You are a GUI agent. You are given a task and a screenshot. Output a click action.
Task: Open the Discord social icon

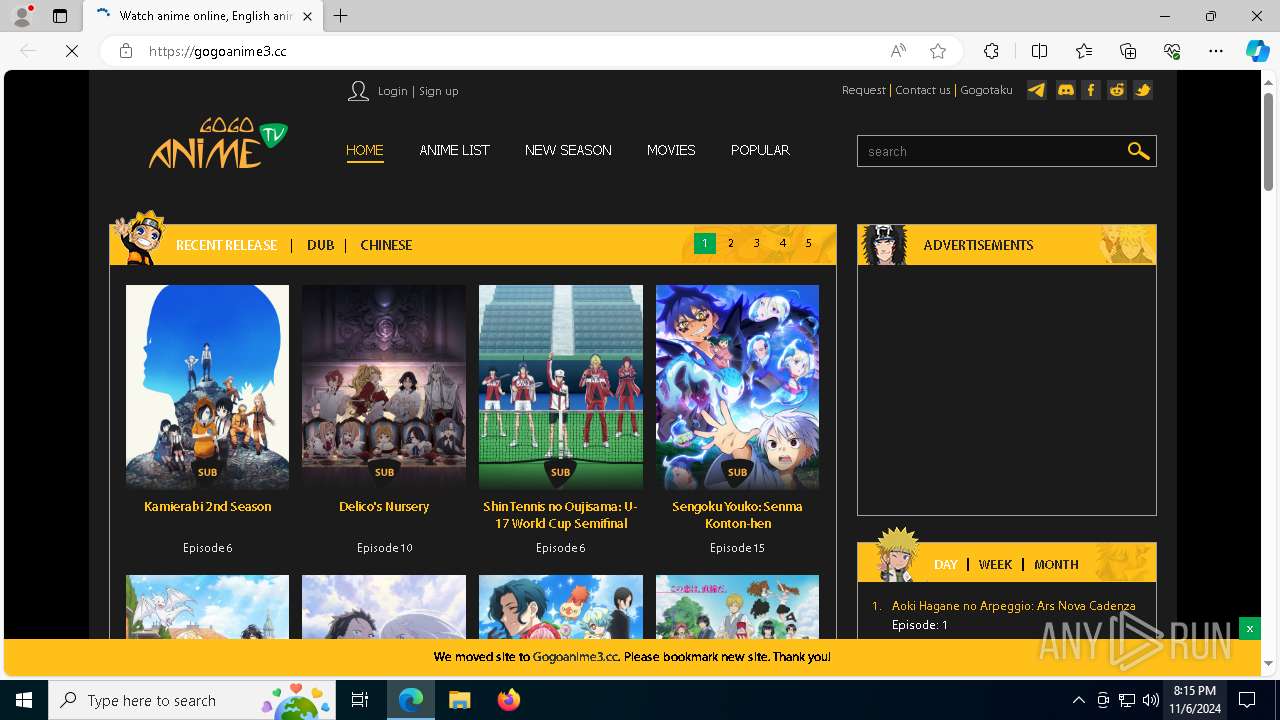pyautogui.click(x=1065, y=90)
